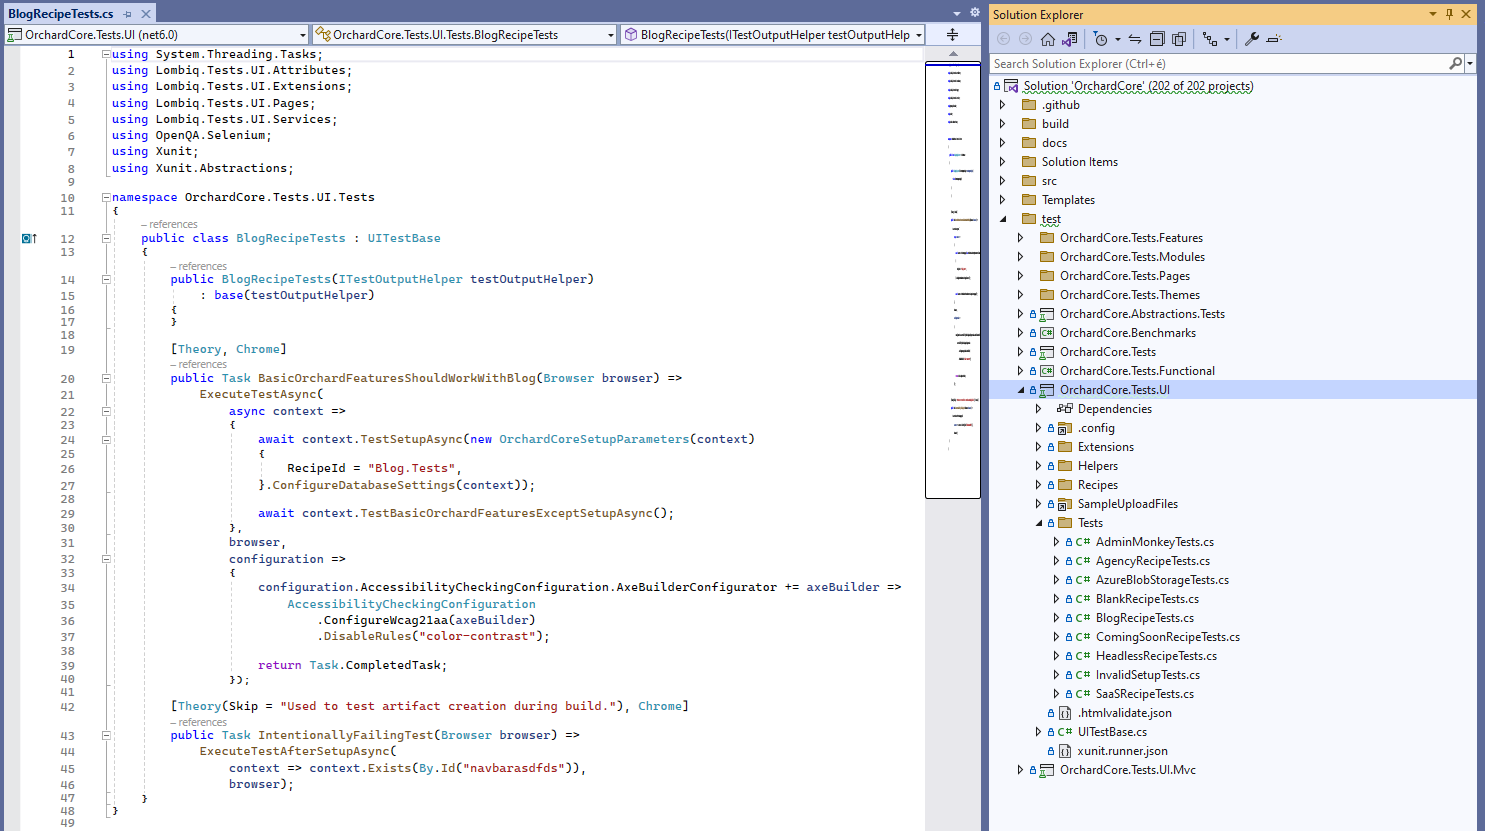The width and height of the screenshot is (1485, 831).
Task: Collapse the BlogRecipeTests class outlining
Action: [106, 238]
